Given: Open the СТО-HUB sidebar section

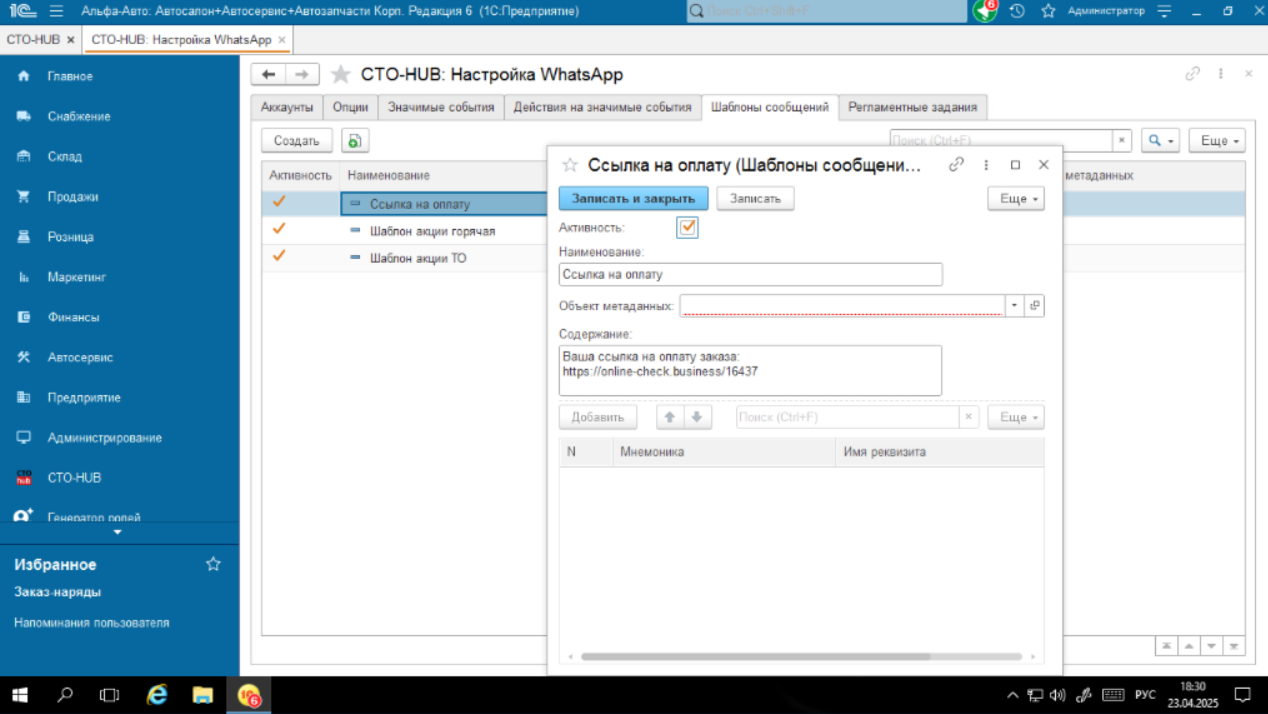Looking at the screenshot, I should point(74,478).
